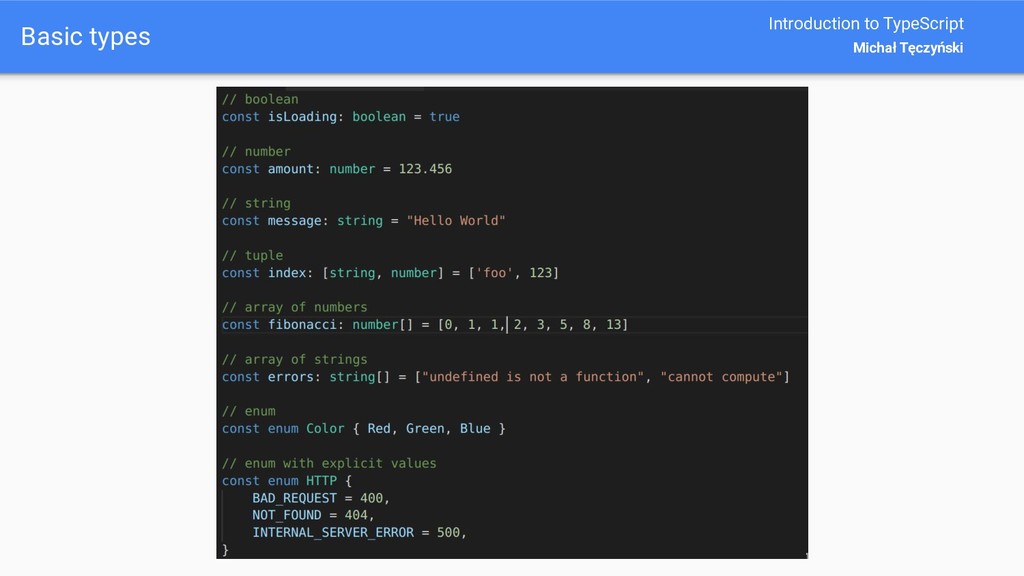Click the 'true' value in code
This screenshot has height=576, width=1024.
click(x=444, y=117)
